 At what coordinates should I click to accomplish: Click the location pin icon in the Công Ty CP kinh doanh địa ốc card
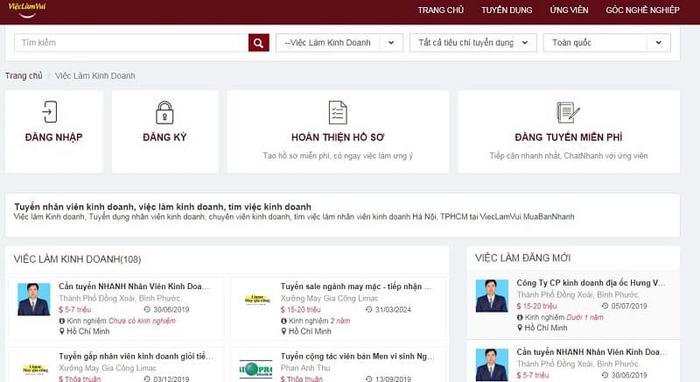pyautogui.click(x=520, y=328)
